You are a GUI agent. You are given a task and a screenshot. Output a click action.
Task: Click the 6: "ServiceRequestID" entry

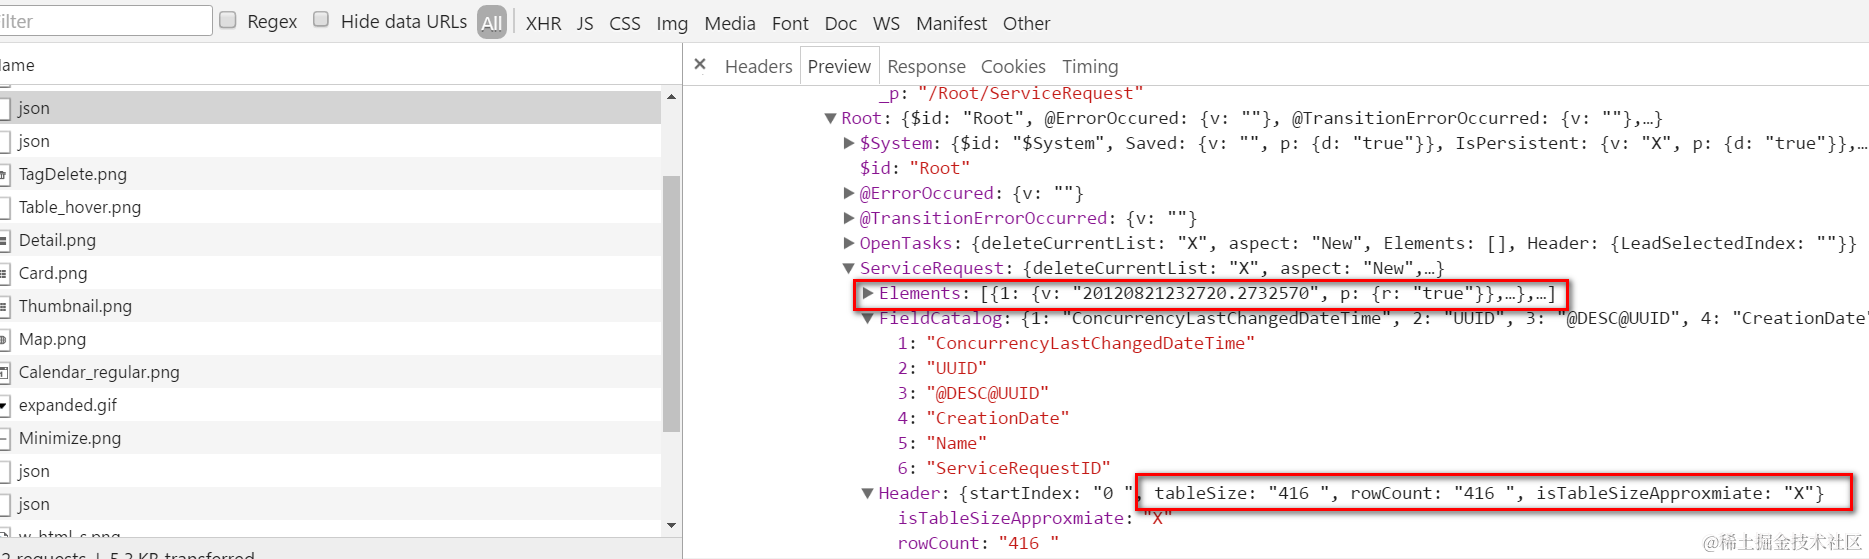pos(1004,468)
